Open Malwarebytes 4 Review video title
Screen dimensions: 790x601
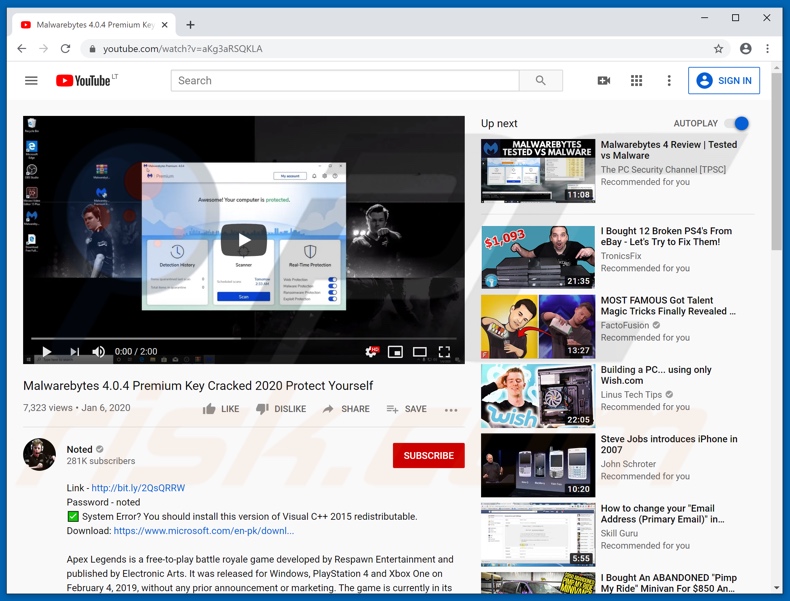(x=669, y=150)
